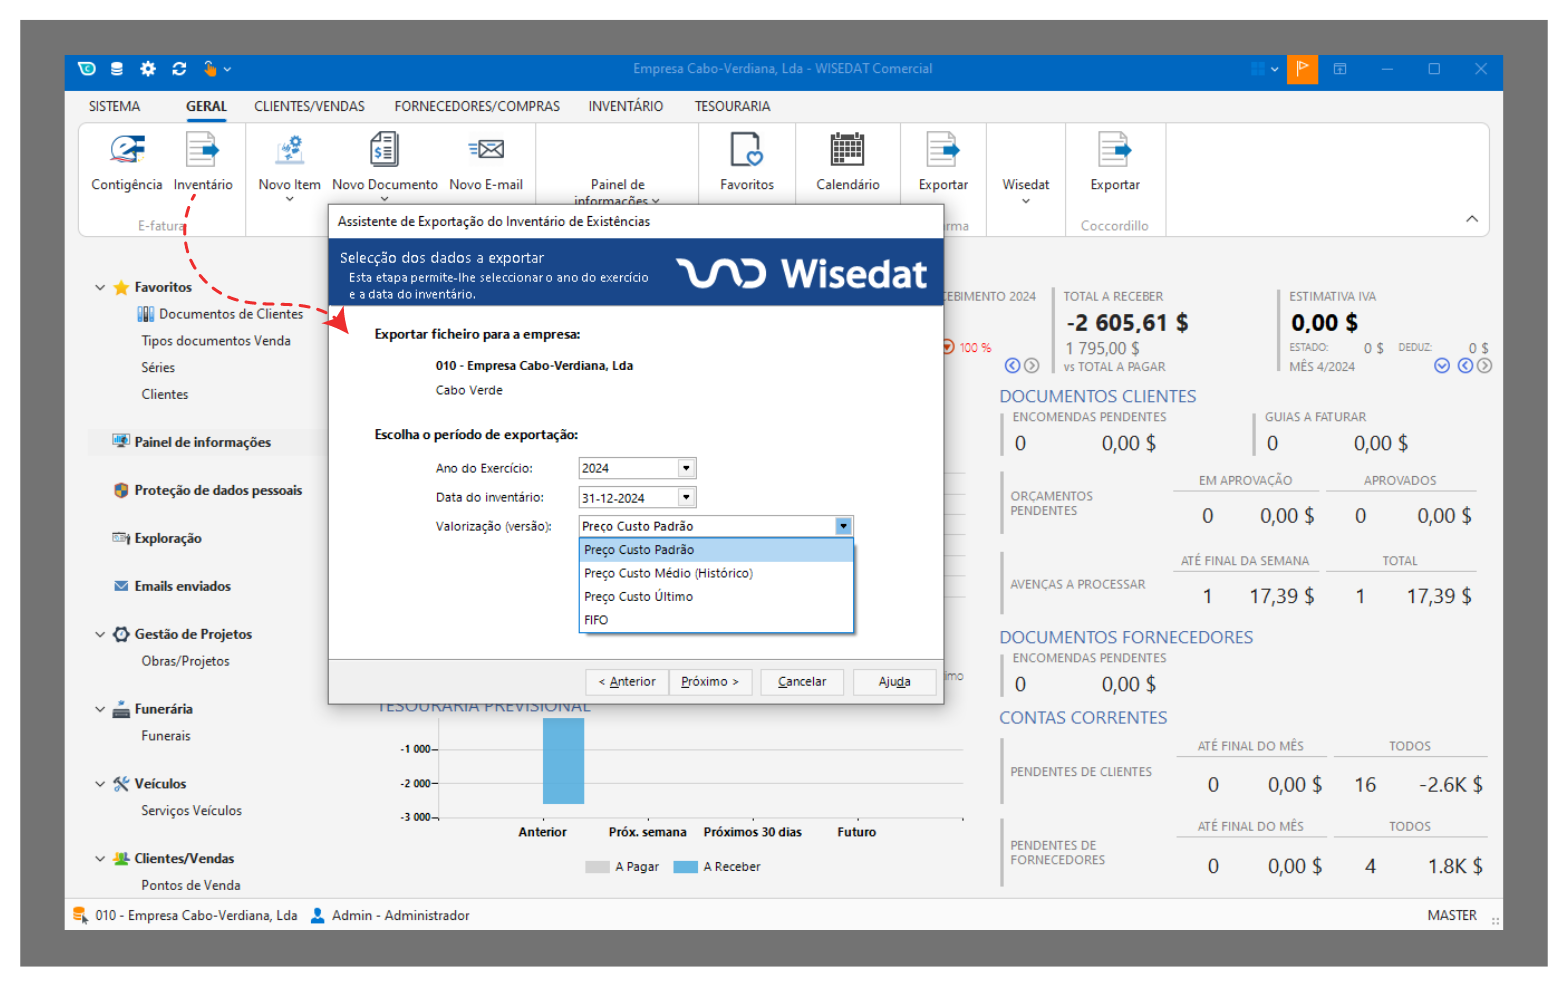Screen dimensions: 1566x988
Task: Open the Calendário icon
Action: point(847,151)
